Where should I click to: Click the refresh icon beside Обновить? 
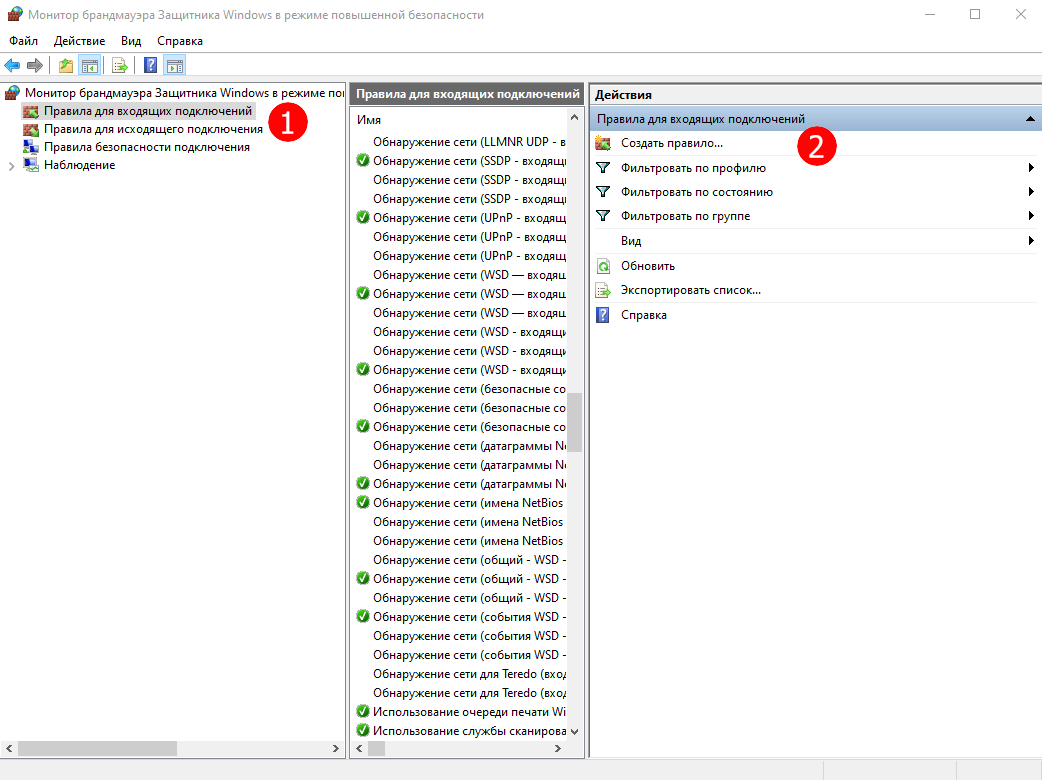click(x=603, y=266)
